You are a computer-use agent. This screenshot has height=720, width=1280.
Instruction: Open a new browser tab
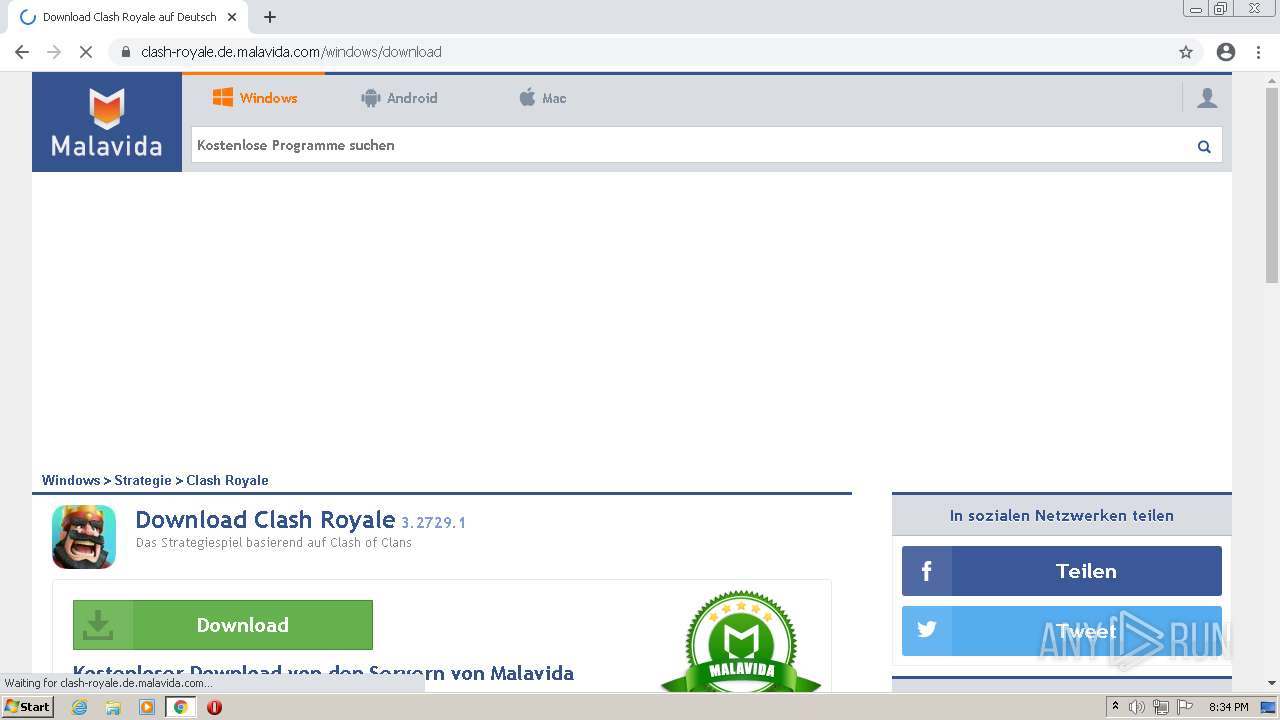pyautogui.click(x=270, y=17)
